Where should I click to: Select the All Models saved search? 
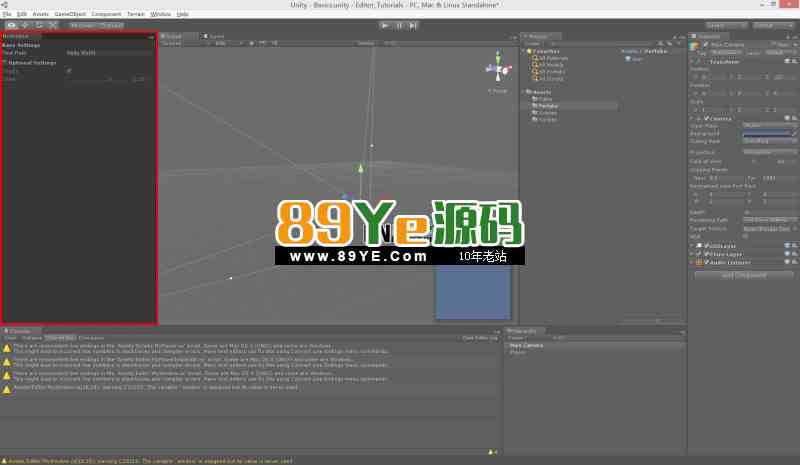click(x=548, y=65)
